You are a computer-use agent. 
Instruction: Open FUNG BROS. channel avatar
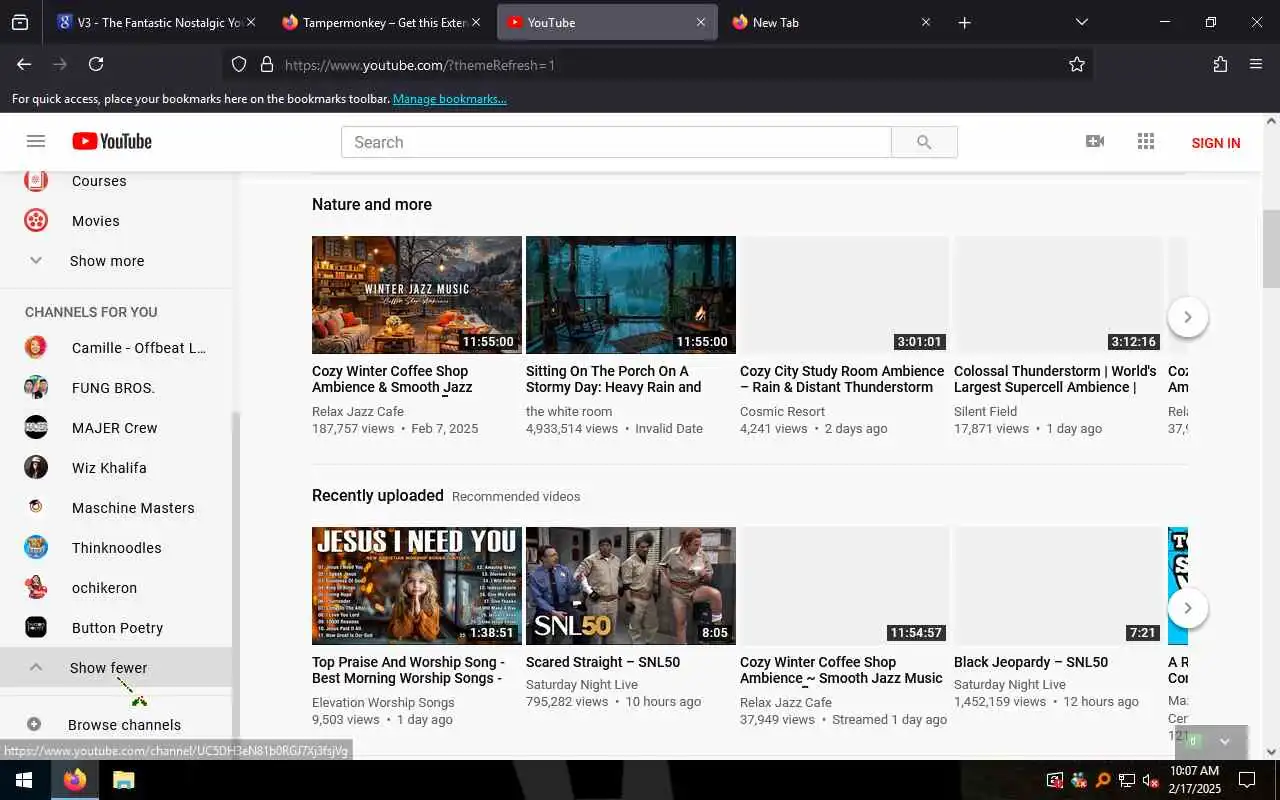tap(36, 388)
